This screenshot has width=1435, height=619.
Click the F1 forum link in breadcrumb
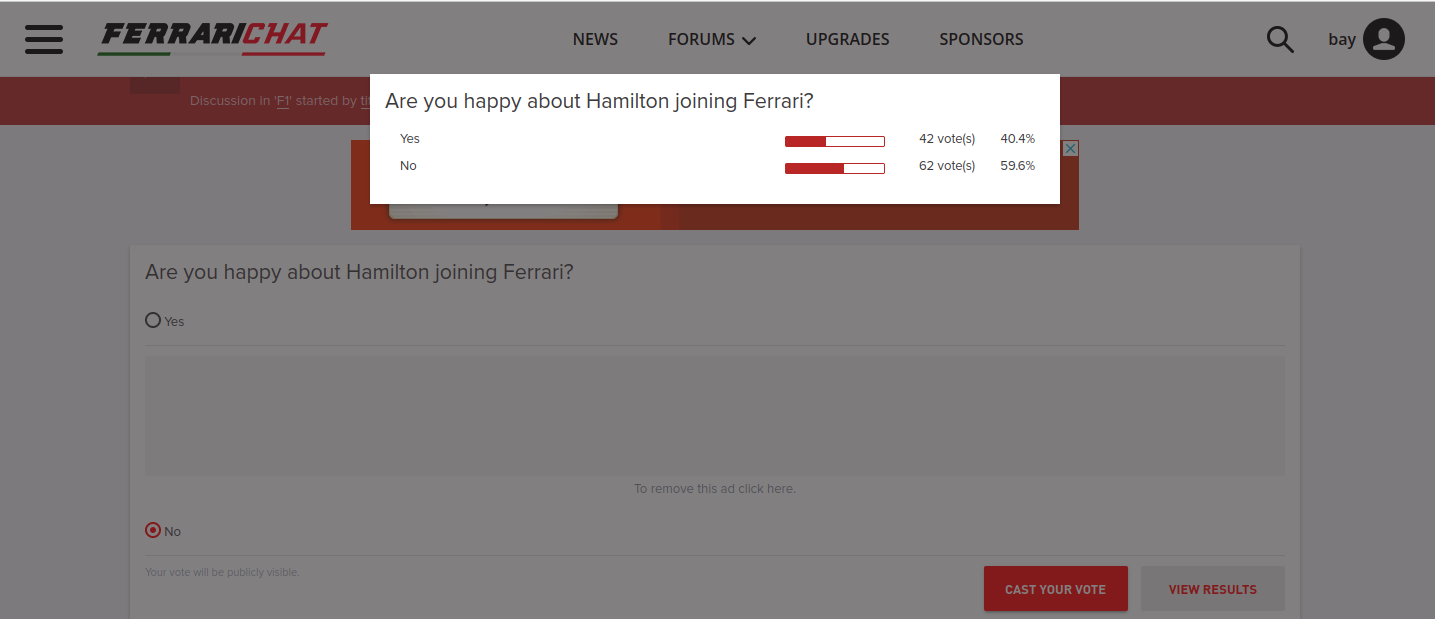pos(281,101)
